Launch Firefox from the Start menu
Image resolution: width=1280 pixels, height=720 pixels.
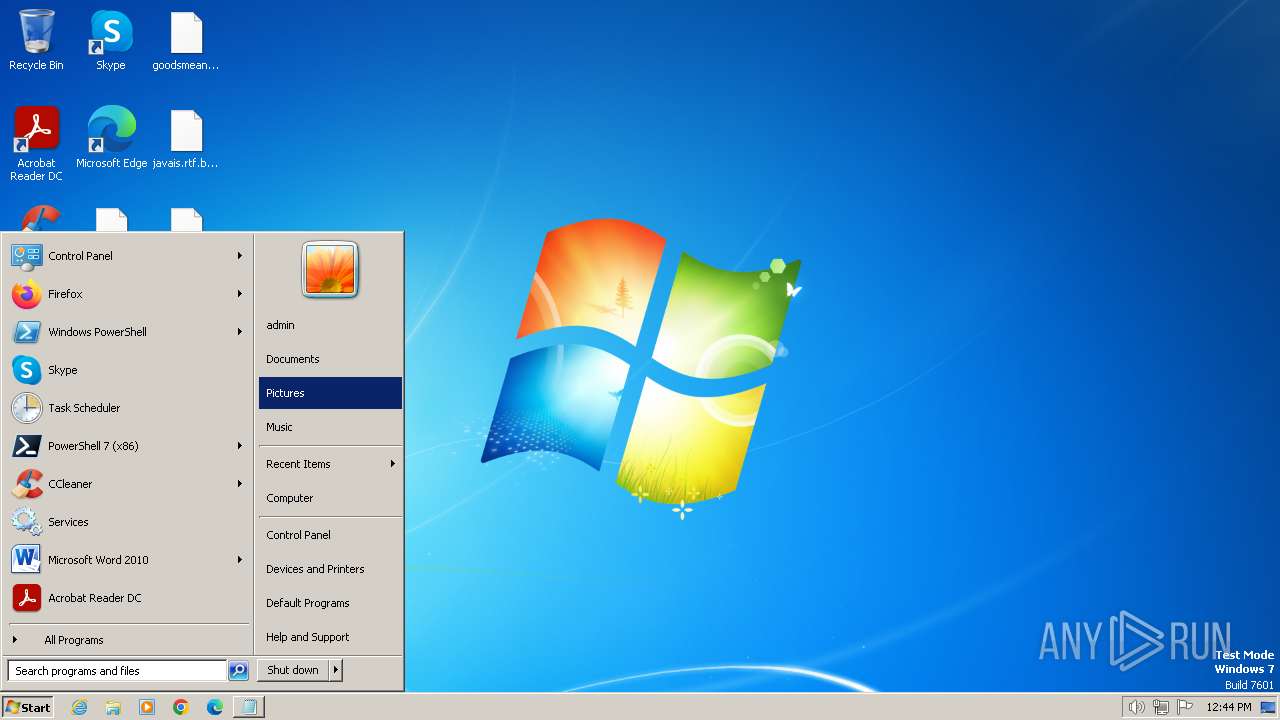click(x=128, y=294)
